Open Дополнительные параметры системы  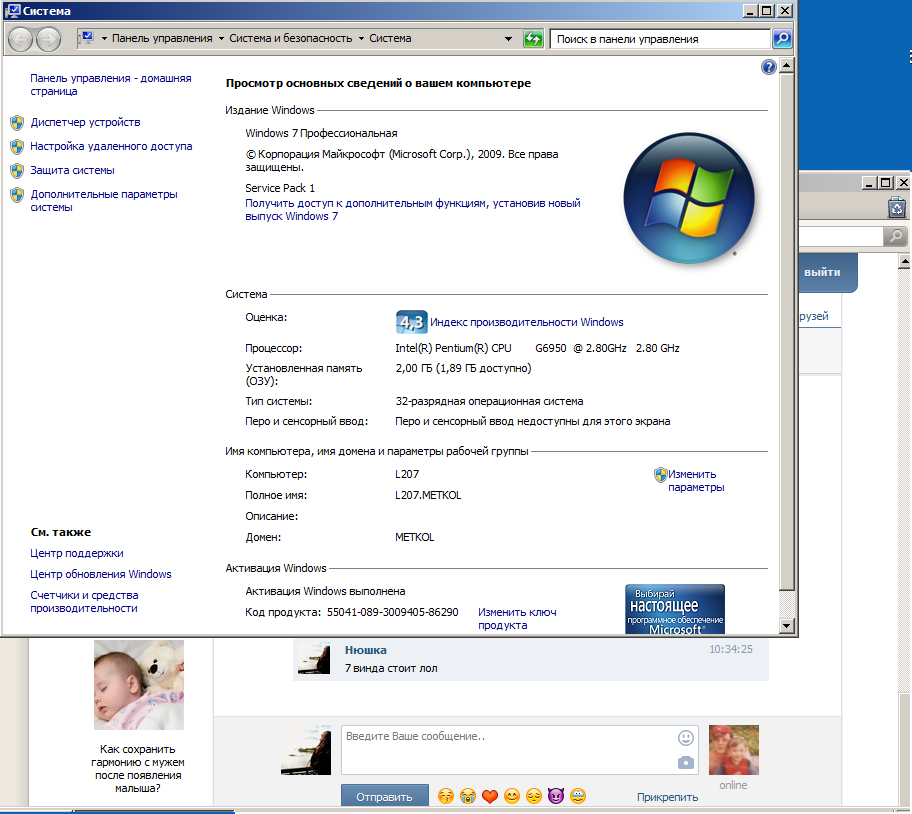tap(104, 201)
